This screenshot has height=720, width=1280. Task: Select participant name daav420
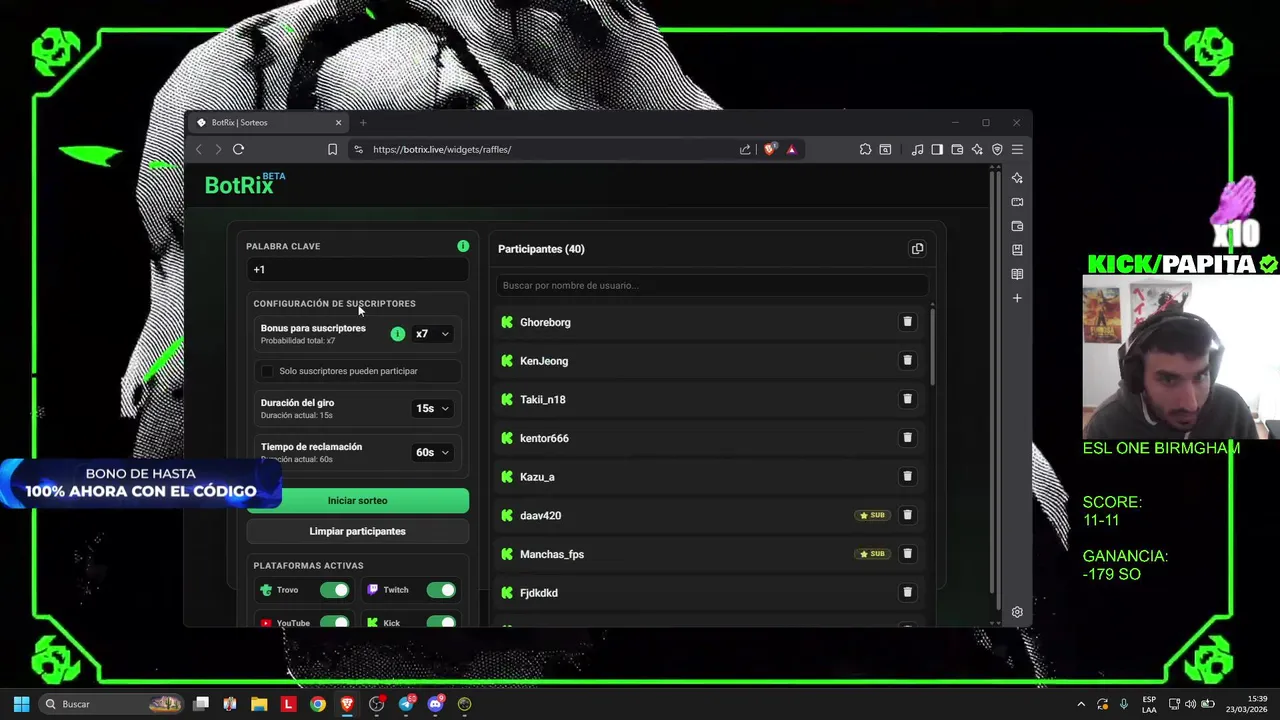point(540,515)
